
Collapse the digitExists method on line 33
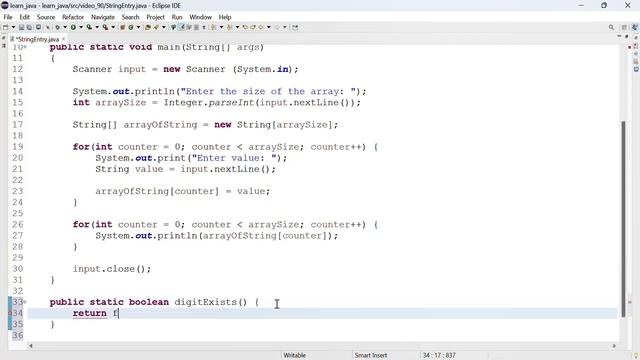(x=25, y=302)
